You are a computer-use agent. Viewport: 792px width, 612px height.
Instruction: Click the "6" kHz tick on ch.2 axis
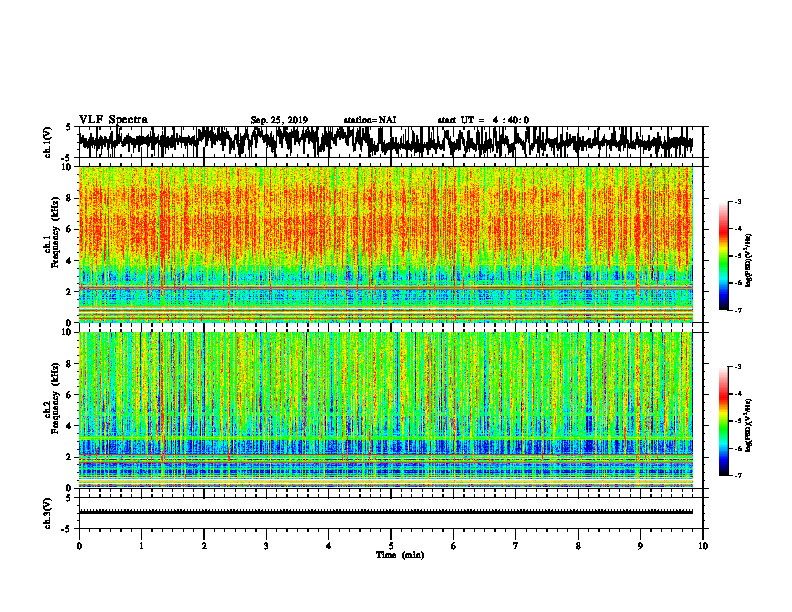(x=70, y=394)
